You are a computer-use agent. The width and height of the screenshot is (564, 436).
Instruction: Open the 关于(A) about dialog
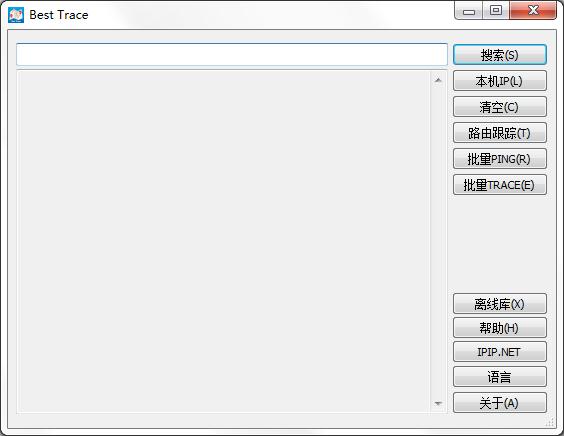(500, 403)
